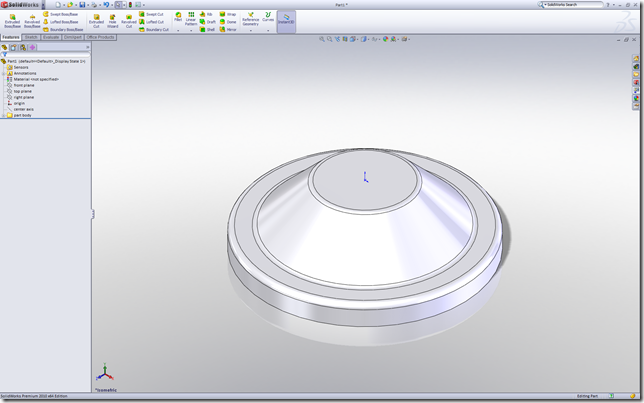The height and width of the screenshot is (403, 644).
Task: Open the FeatureManager design tree tab
Action: pyautogui.click(x=5, y=47)
